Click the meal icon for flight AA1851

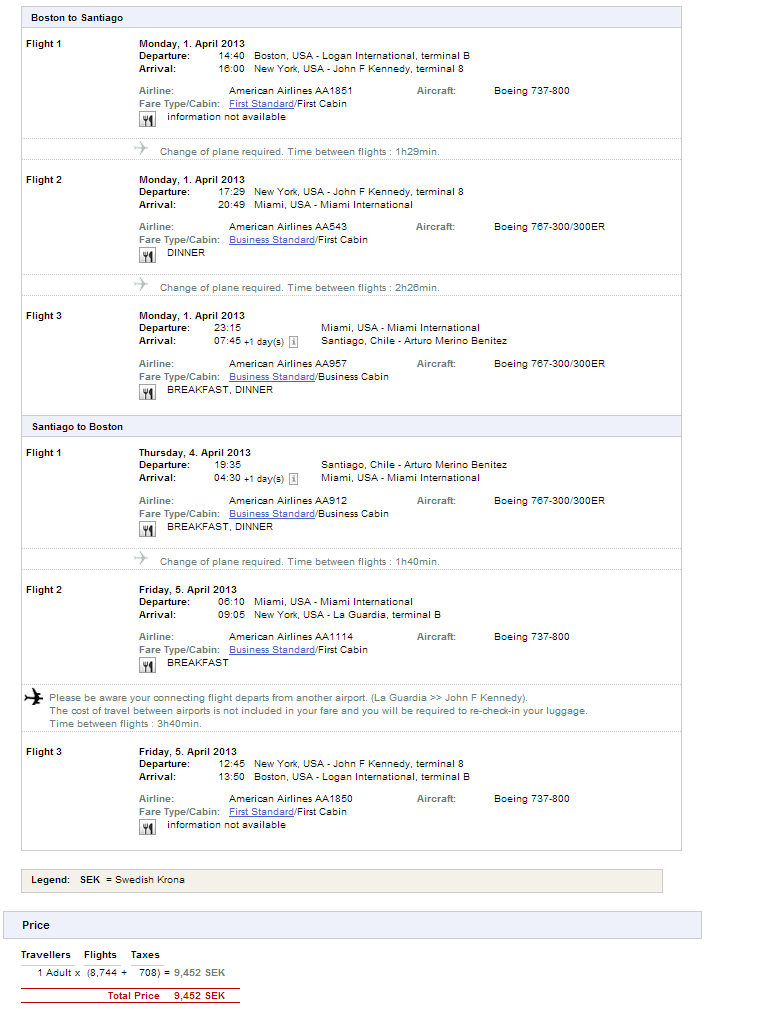point(147,119)
